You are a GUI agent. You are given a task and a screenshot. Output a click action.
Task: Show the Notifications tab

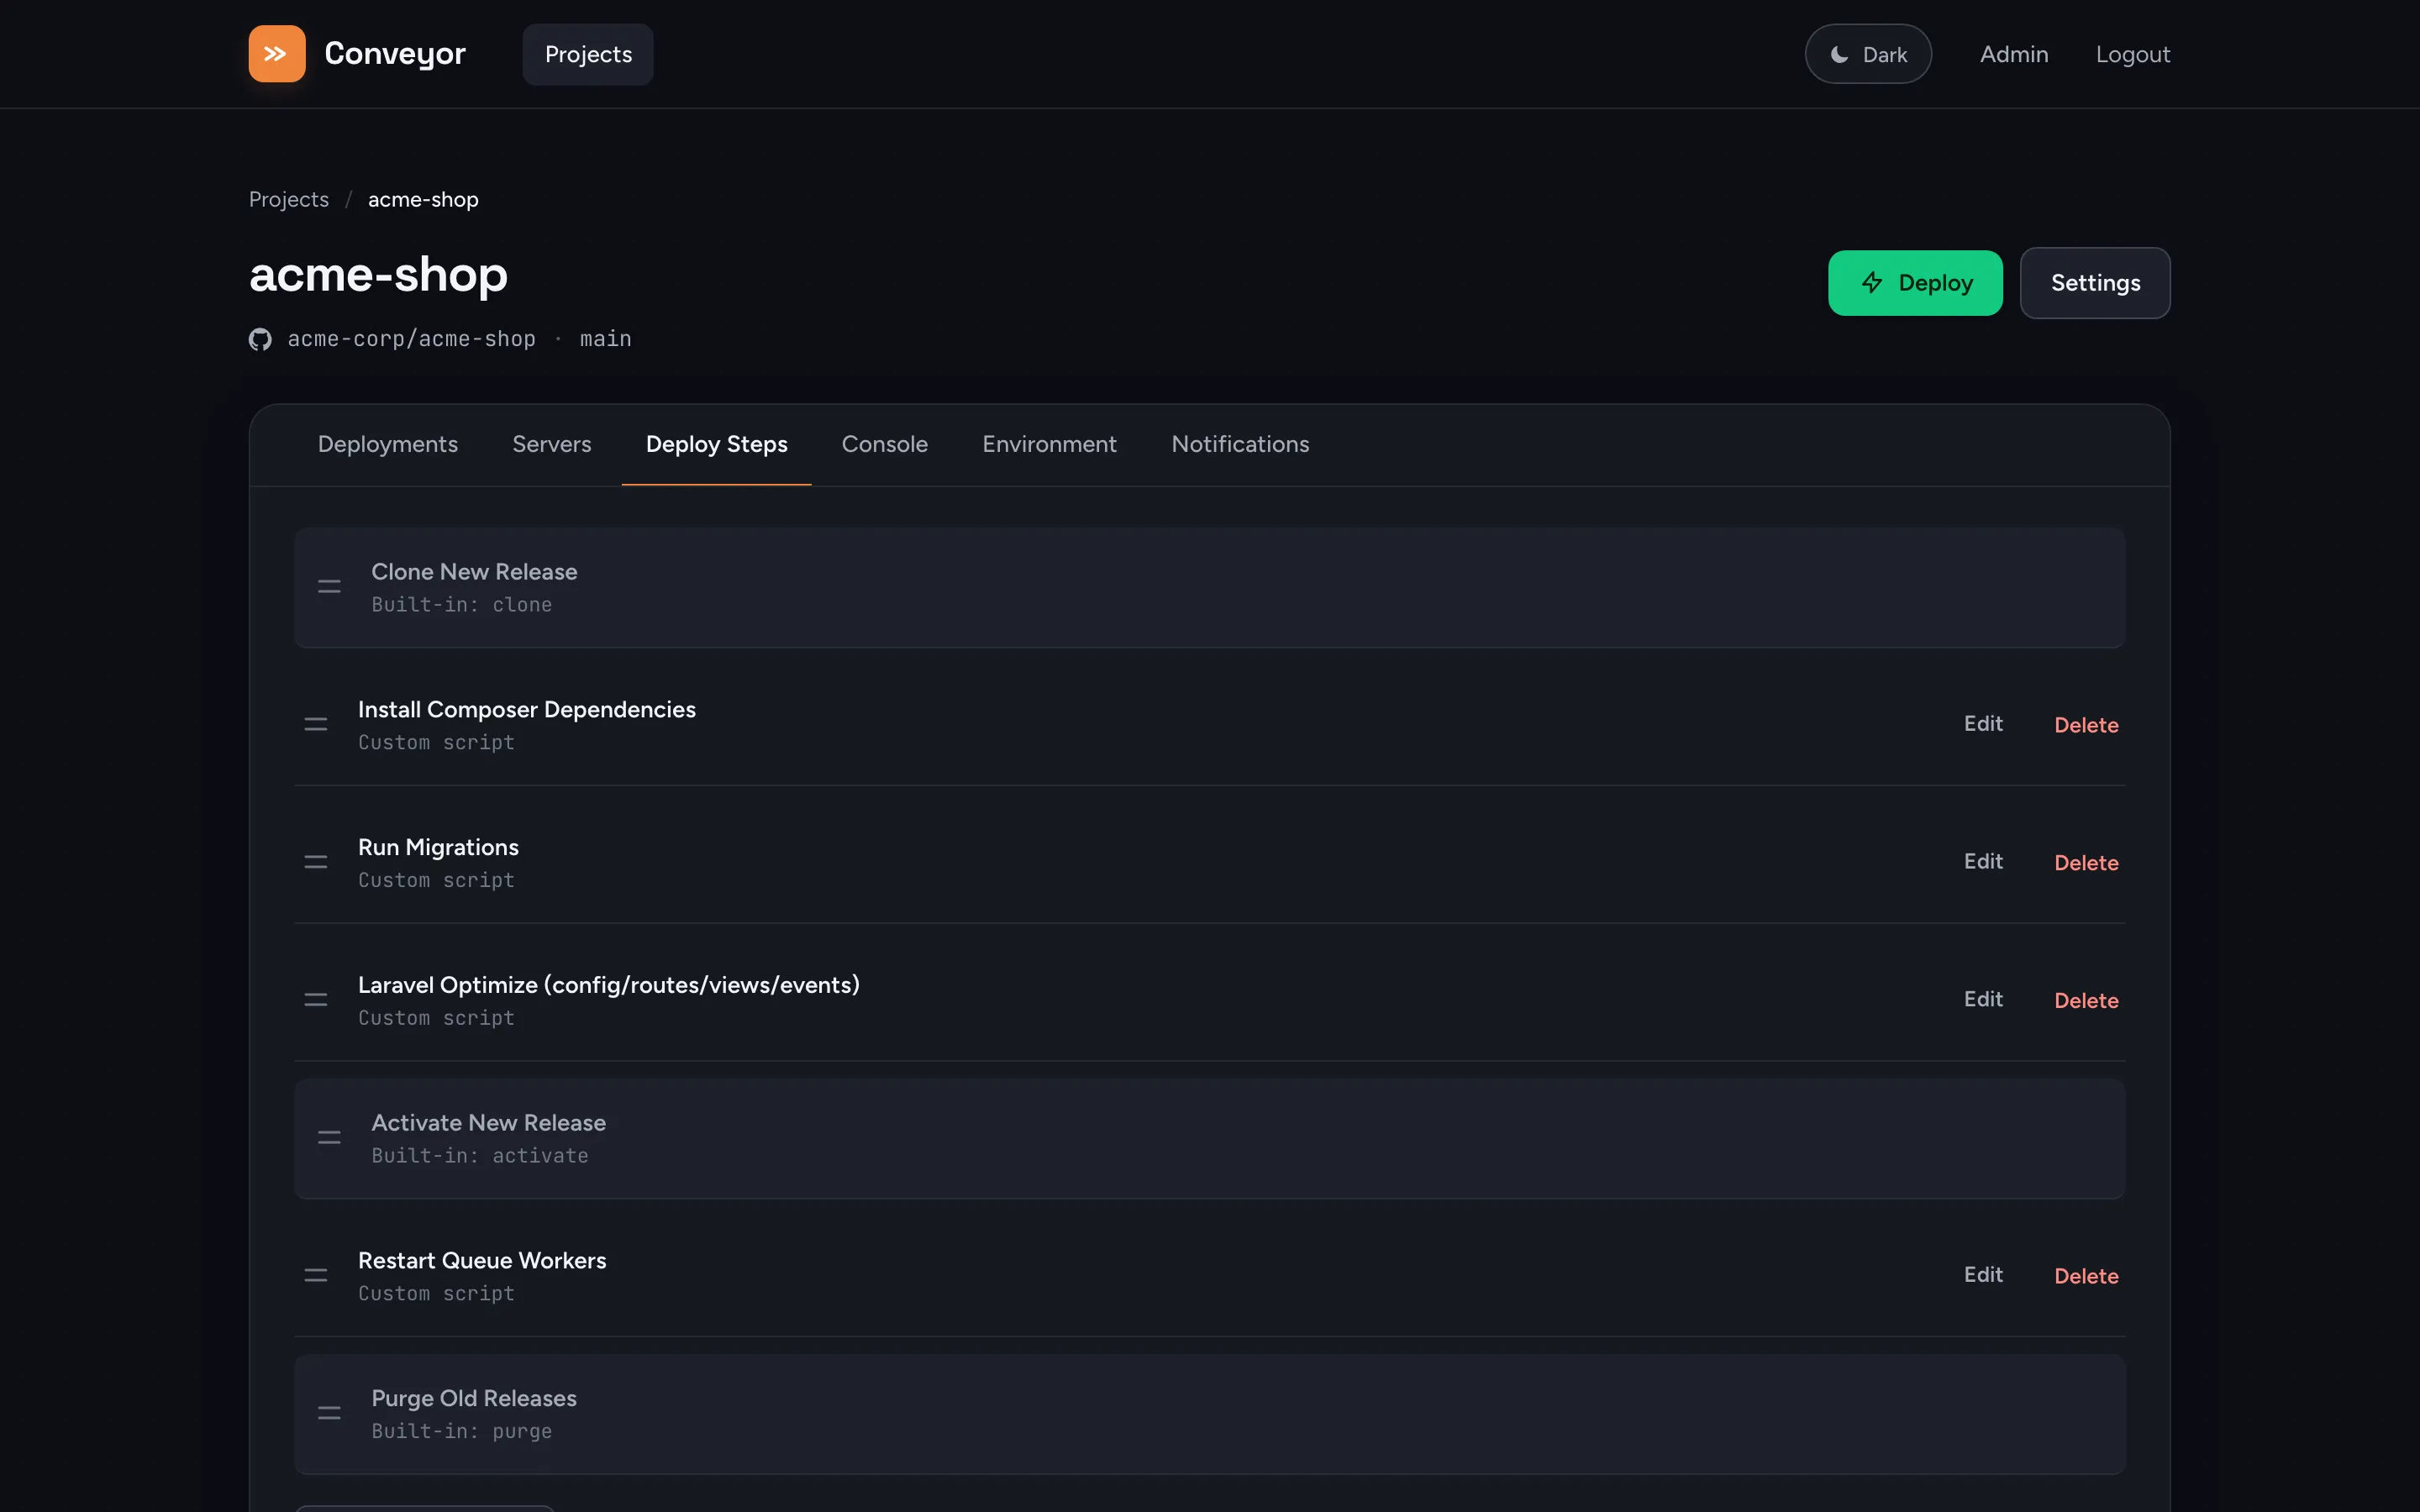(x=1240, y=444)
